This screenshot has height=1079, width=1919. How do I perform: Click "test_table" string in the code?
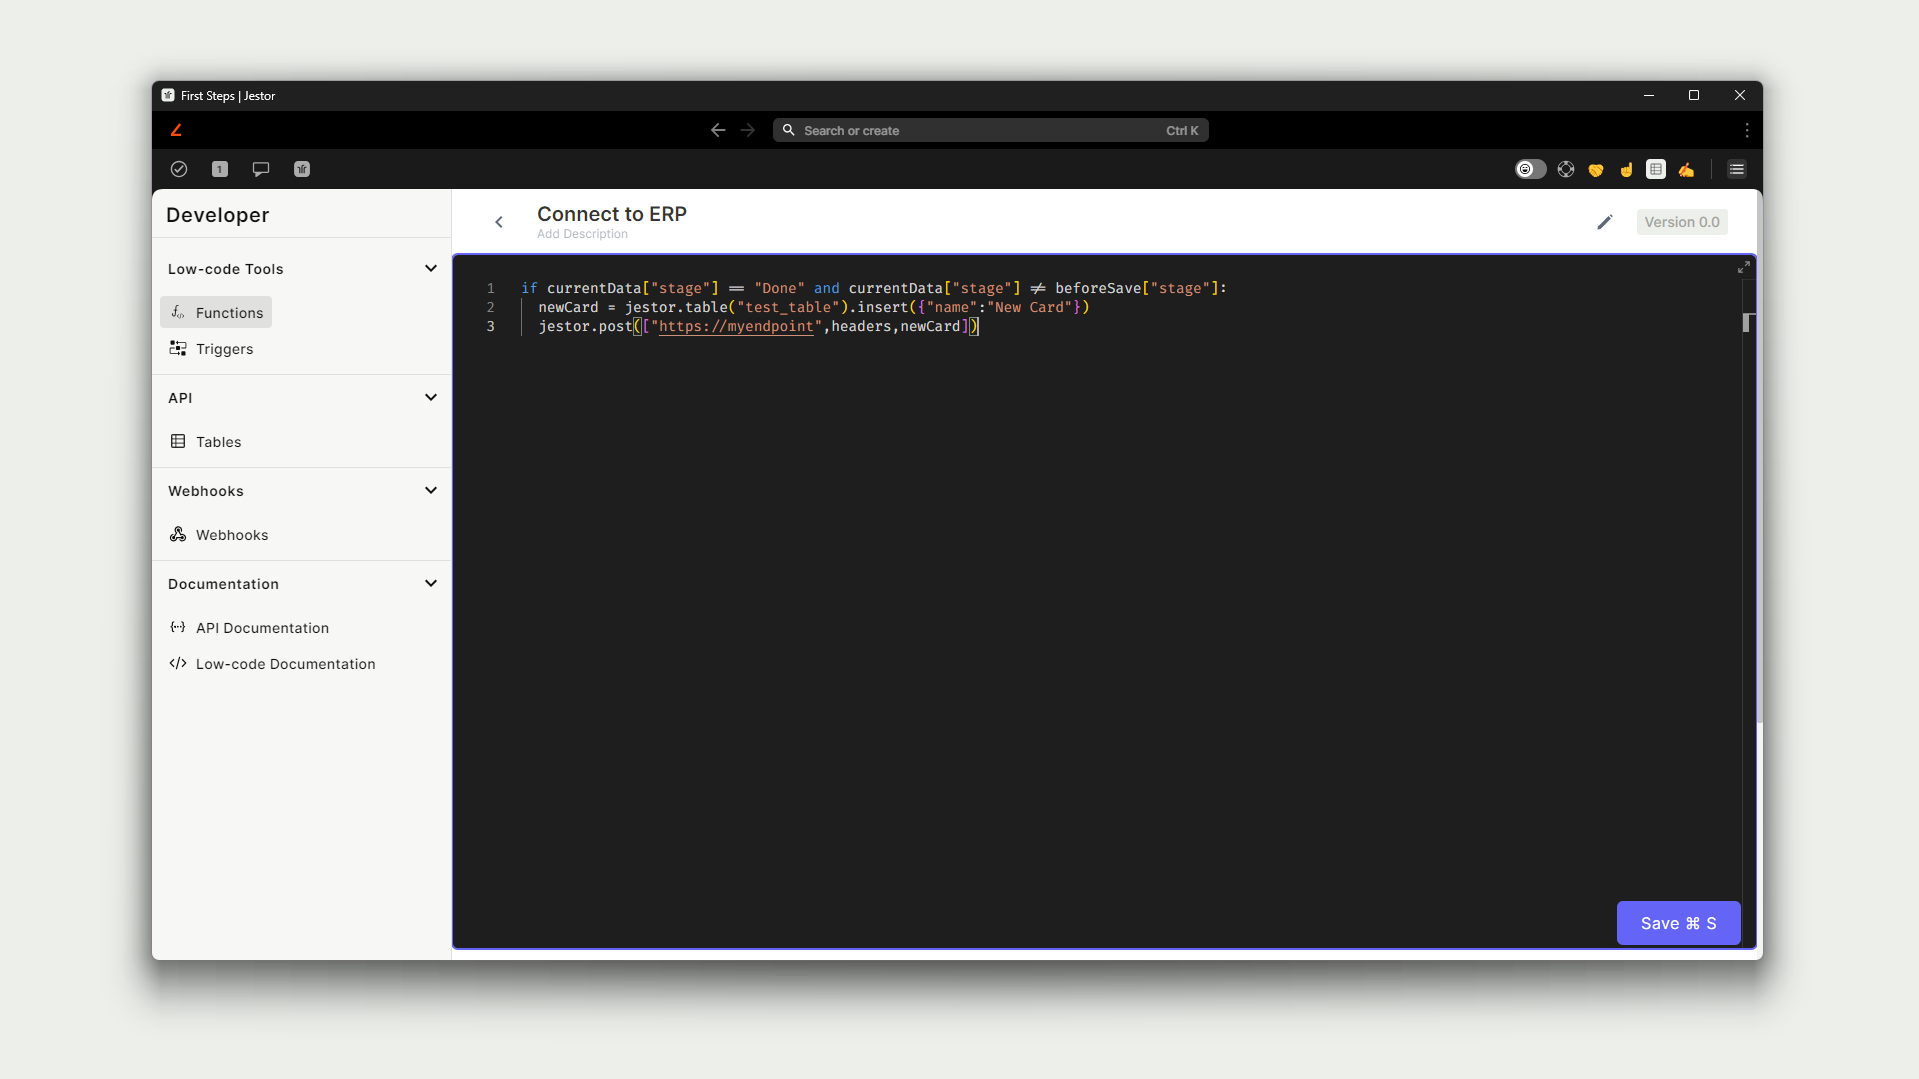click(788, 307)
